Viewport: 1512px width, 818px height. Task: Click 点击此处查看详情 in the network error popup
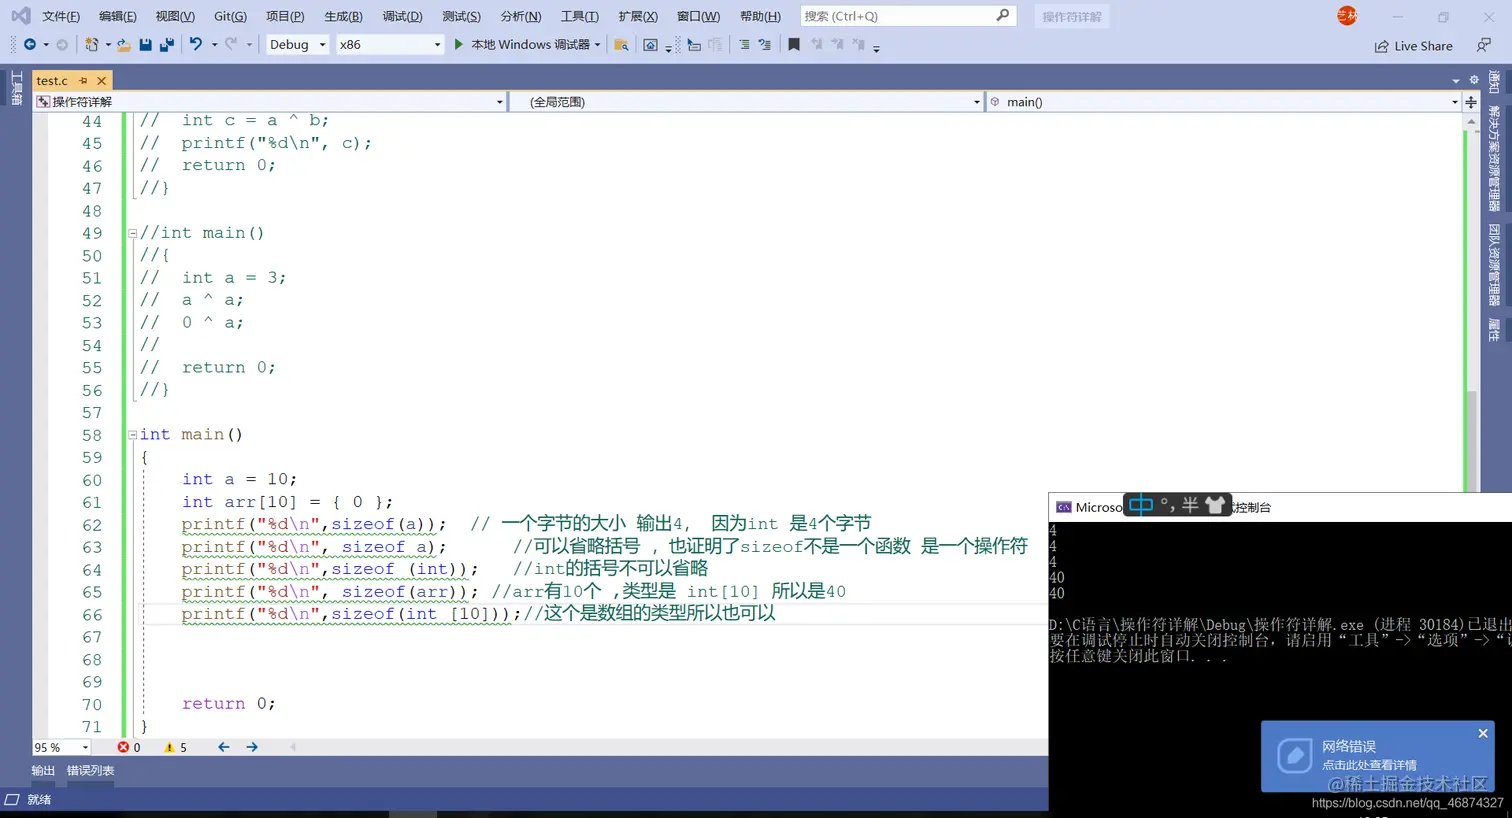tap(1369, 765)
